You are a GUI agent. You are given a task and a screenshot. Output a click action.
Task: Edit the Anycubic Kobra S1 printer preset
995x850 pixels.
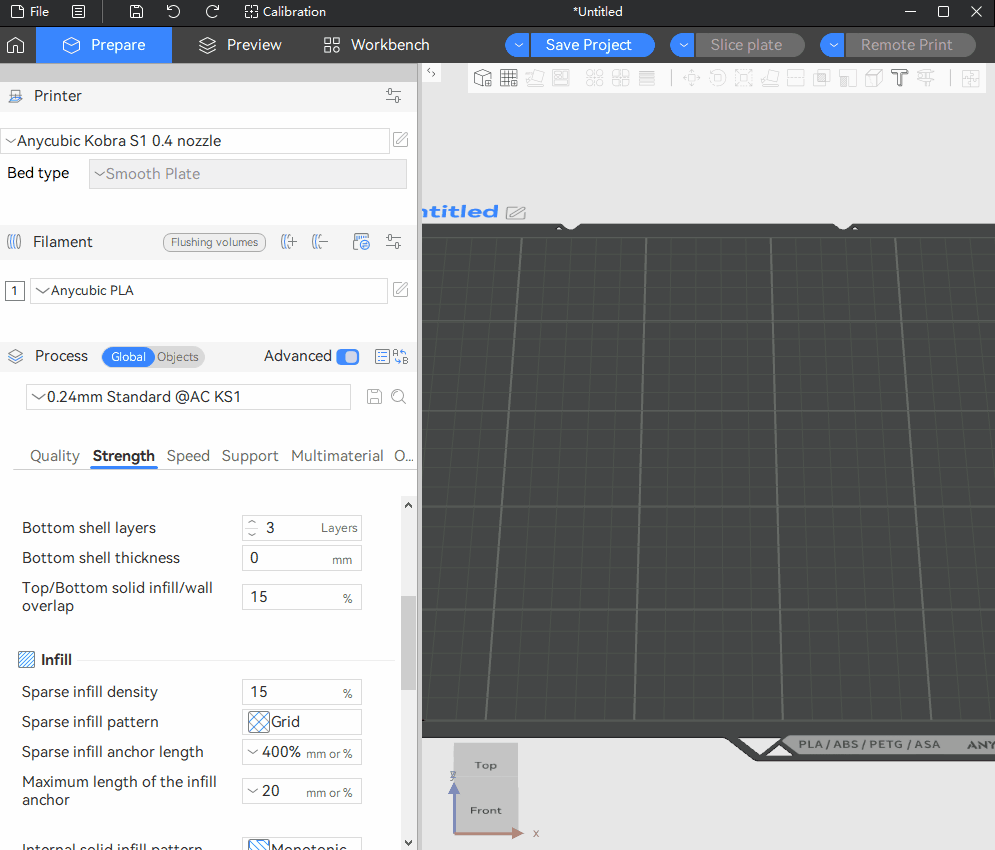coord(400,140)
